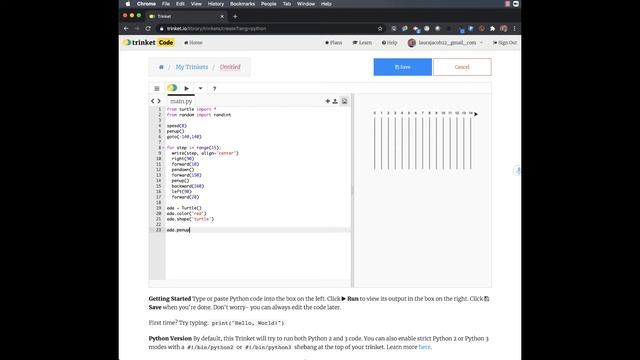Click line number 12 in gutter
The height and width of the screenshot is (360, 640).
(x=159, y=170)
